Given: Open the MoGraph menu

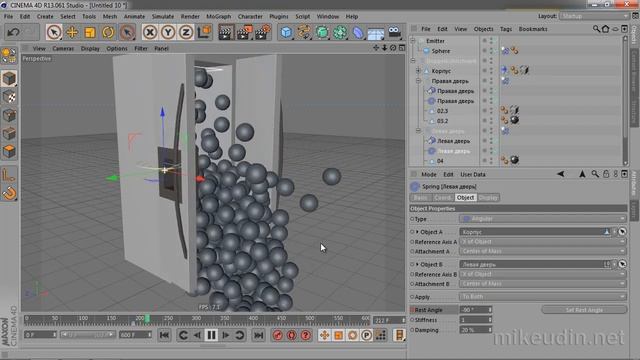Looking at the screenshot, I should point(218,16).
